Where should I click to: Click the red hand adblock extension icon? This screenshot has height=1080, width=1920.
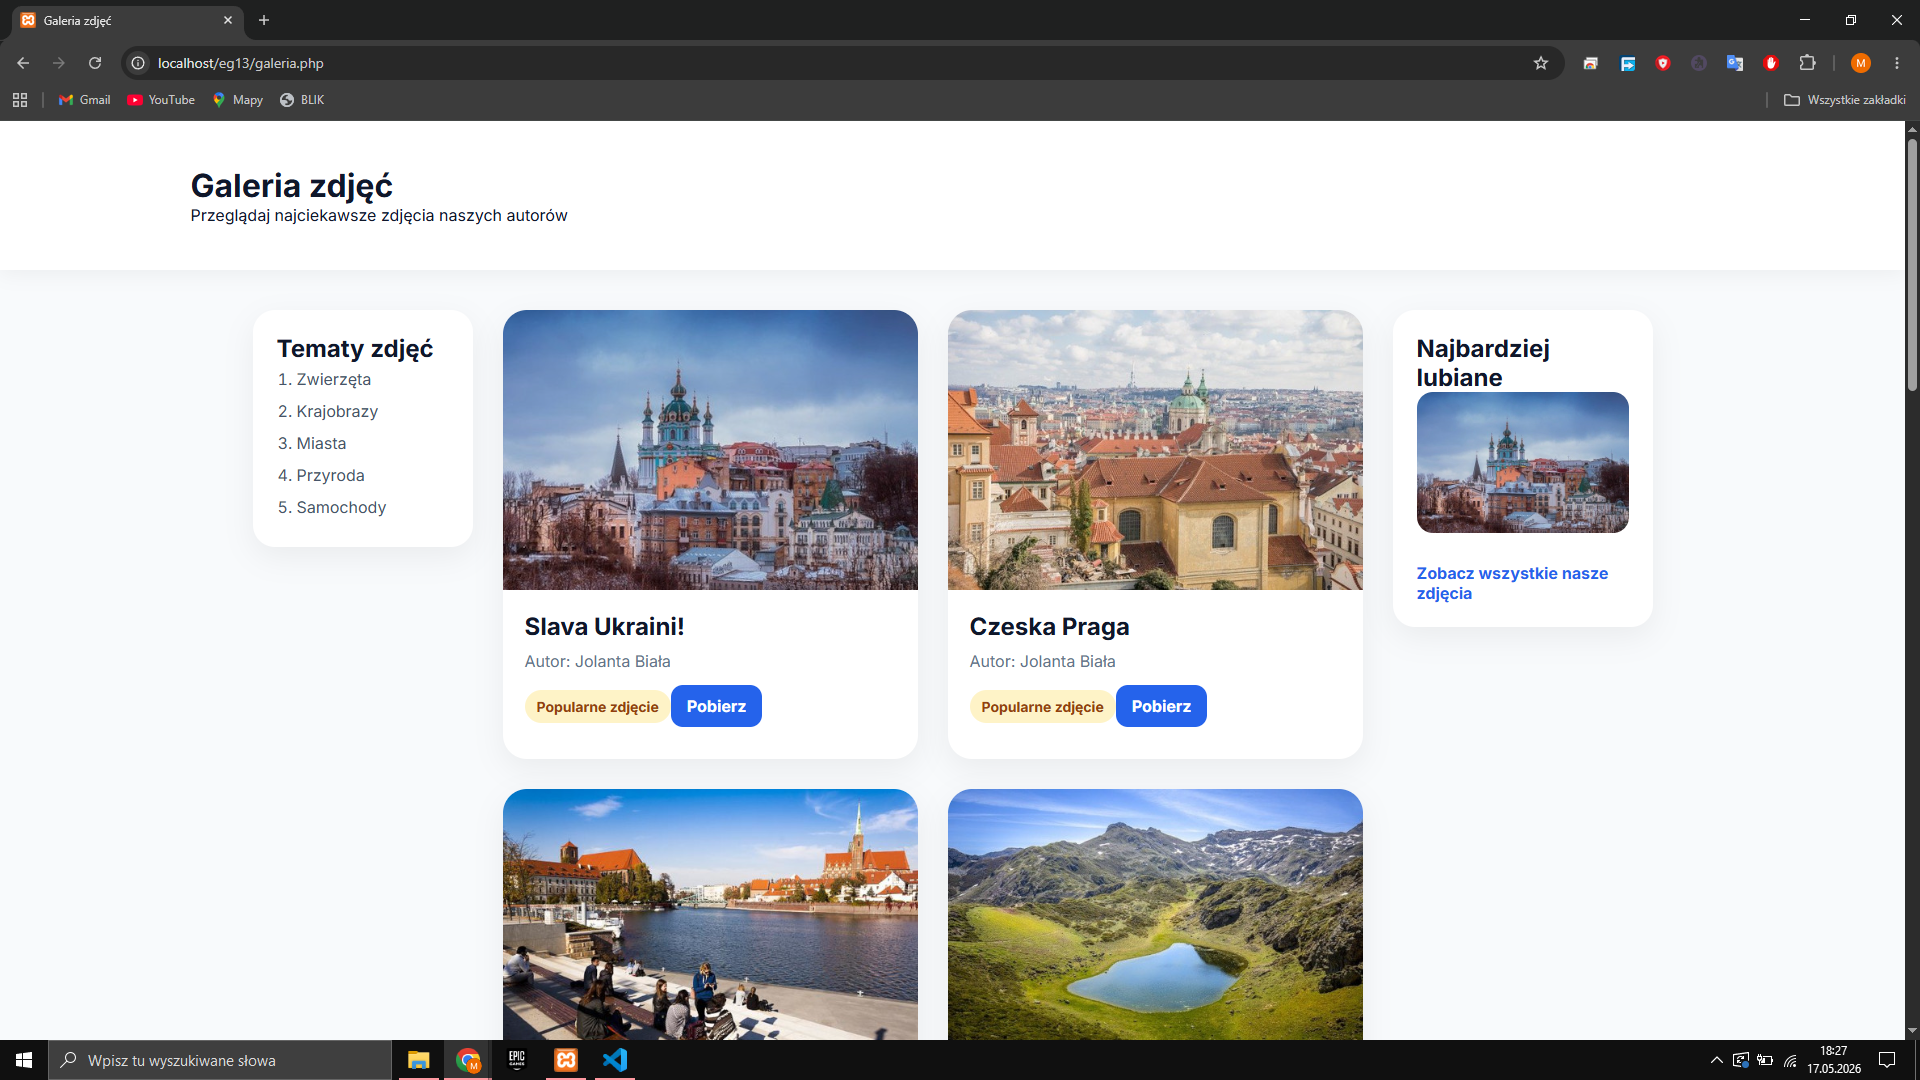pyautogui.click(x=1771, y=63)
